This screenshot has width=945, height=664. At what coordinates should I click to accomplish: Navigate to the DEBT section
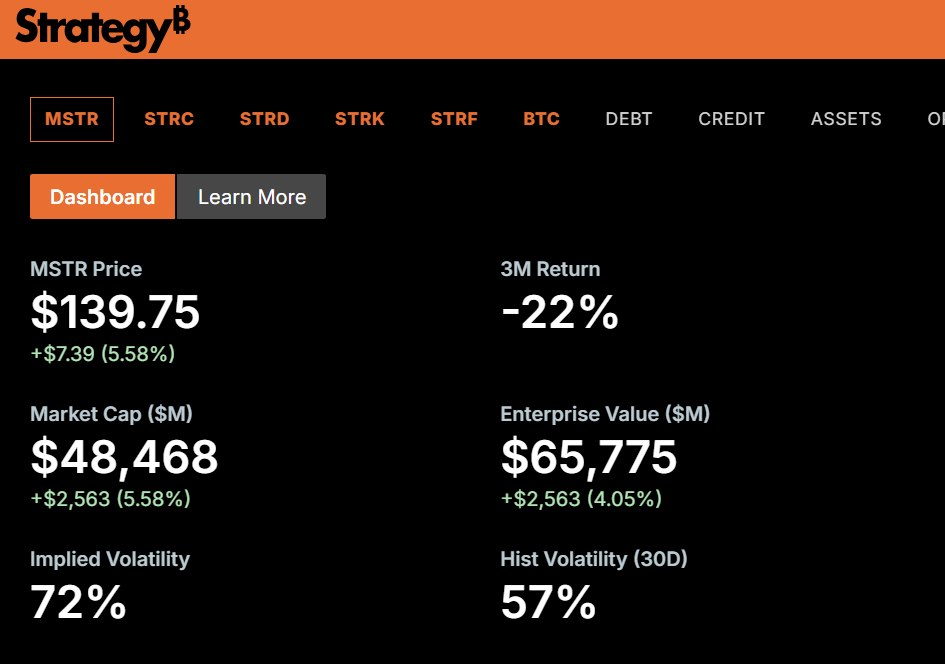click(628, 119)
